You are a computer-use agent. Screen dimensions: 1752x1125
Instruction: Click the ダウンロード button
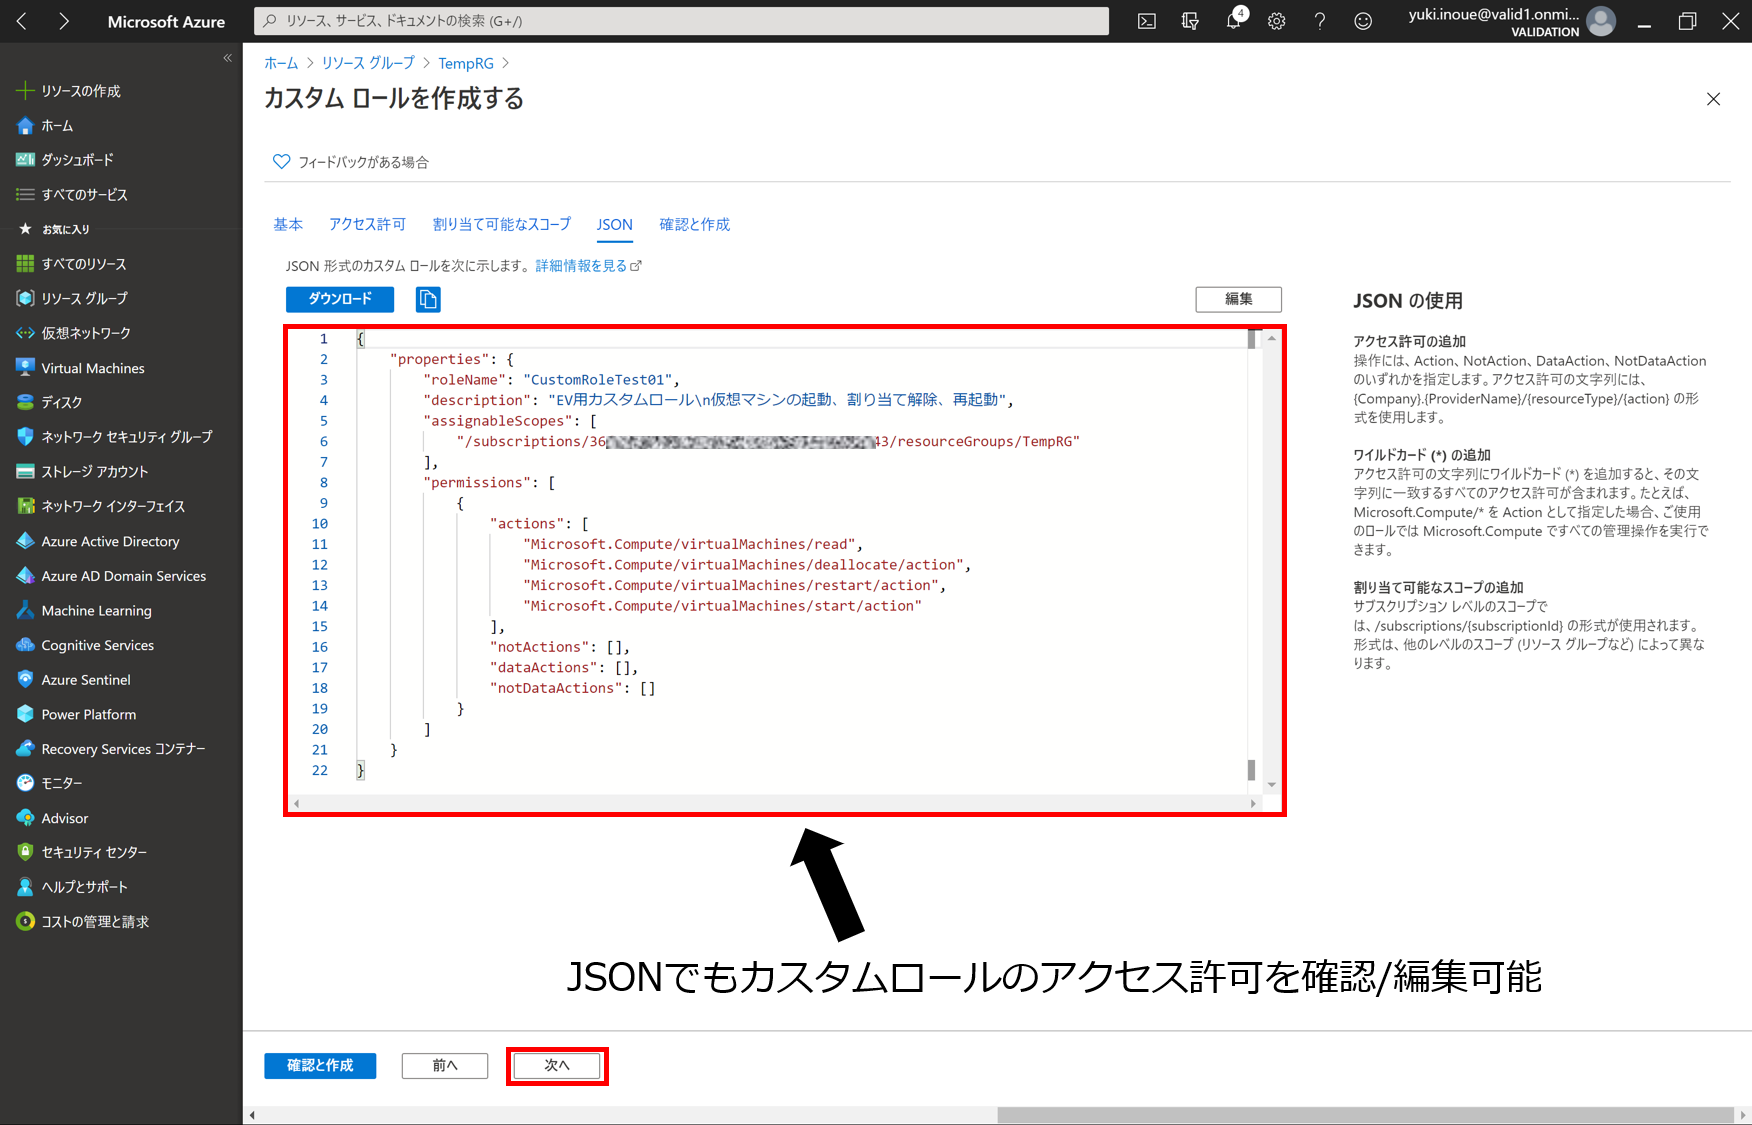(x=340, y=299)
